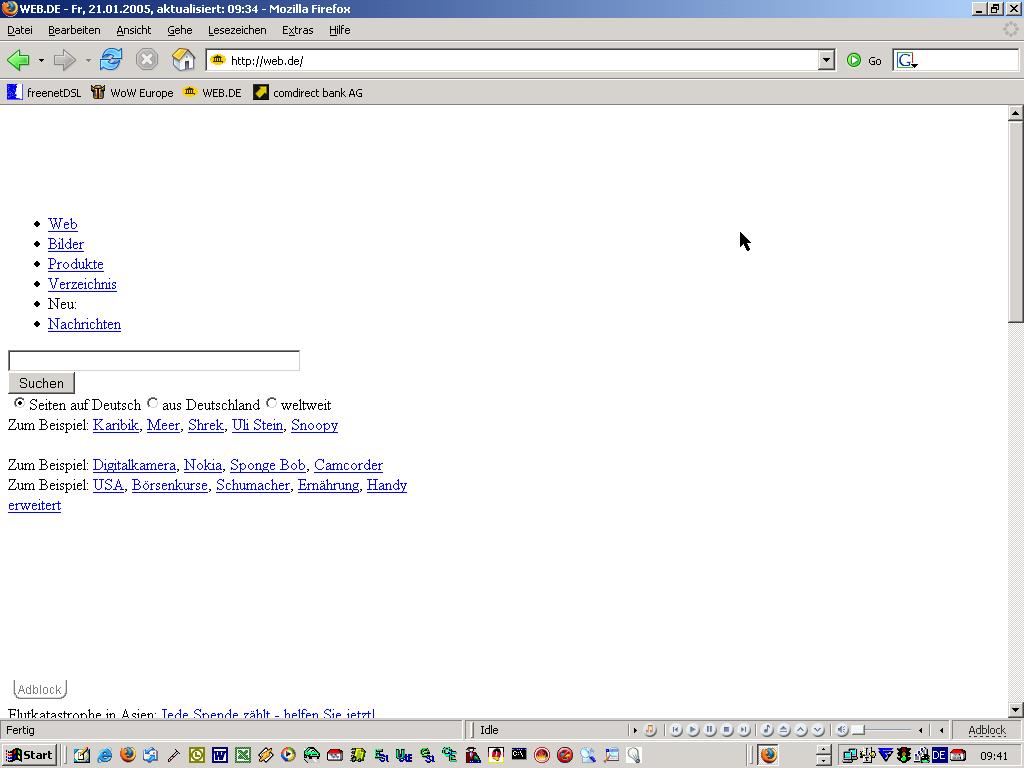Click the Börsenkurse example link

[x=170, y=485]
